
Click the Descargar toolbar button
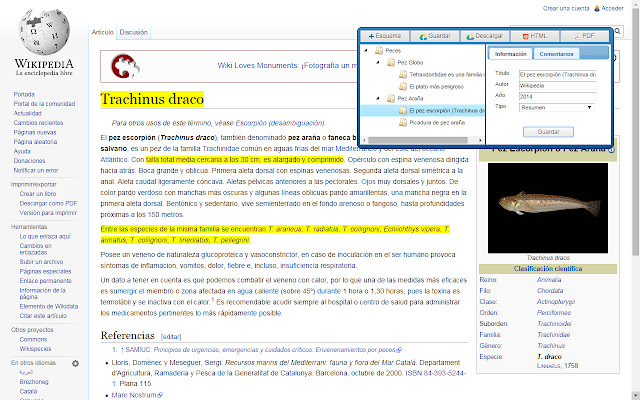[484, 35]
